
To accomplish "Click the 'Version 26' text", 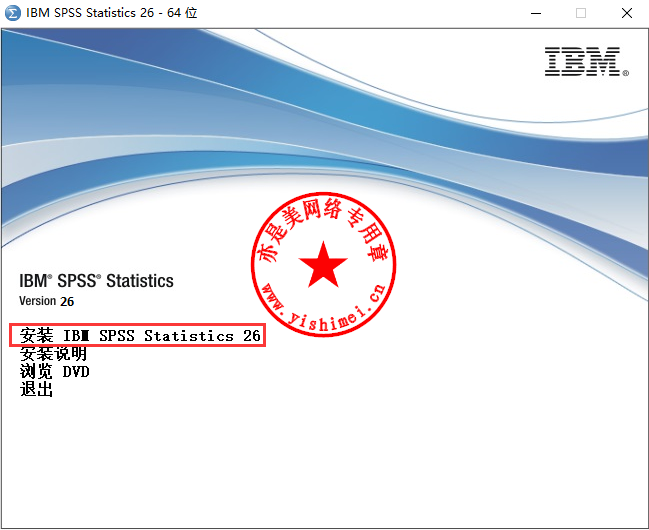I will [46, 301].
